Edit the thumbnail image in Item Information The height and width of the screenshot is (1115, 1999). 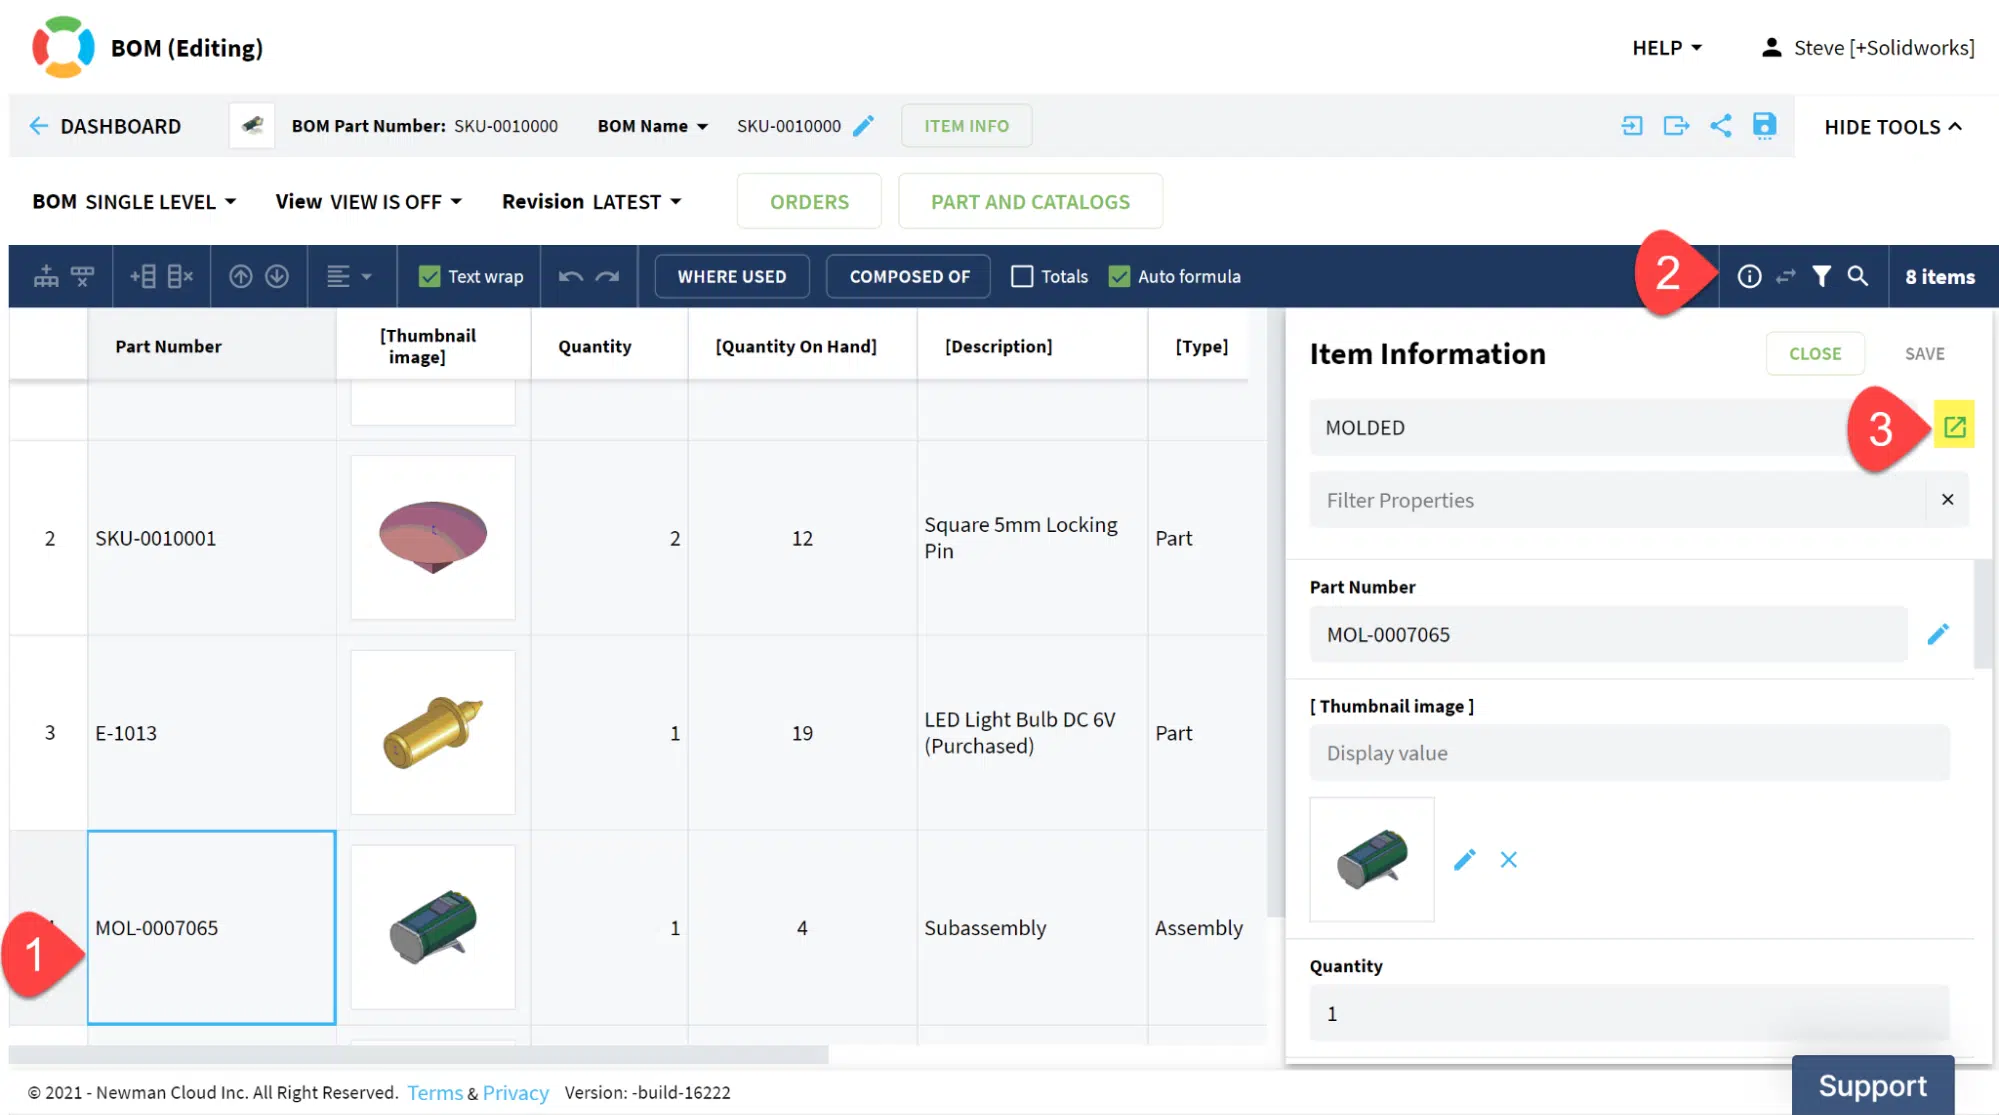click(x=1465, y=860)
